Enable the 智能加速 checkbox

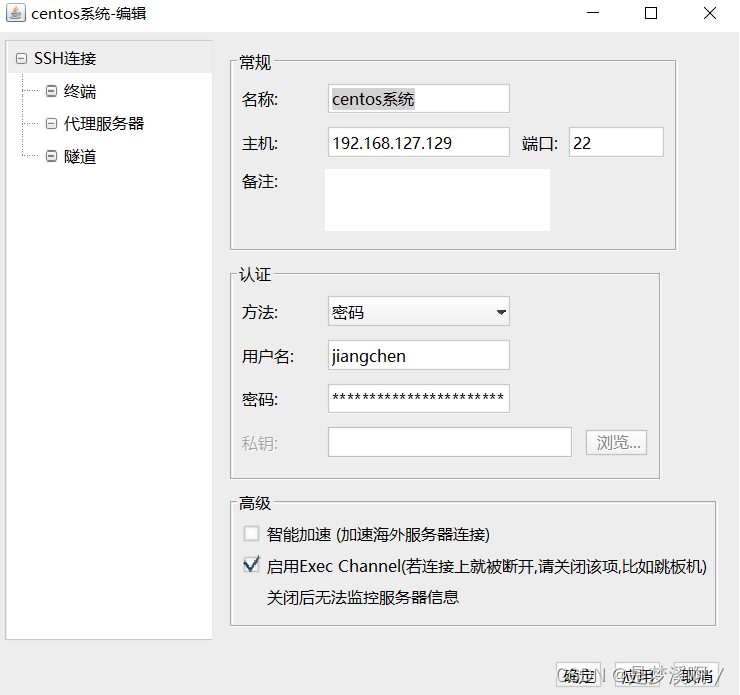tap(251, 534)
